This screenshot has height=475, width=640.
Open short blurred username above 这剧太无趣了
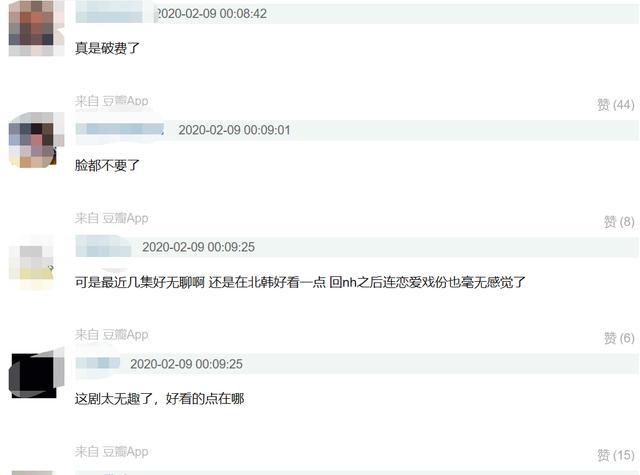(x=98, y=363)
